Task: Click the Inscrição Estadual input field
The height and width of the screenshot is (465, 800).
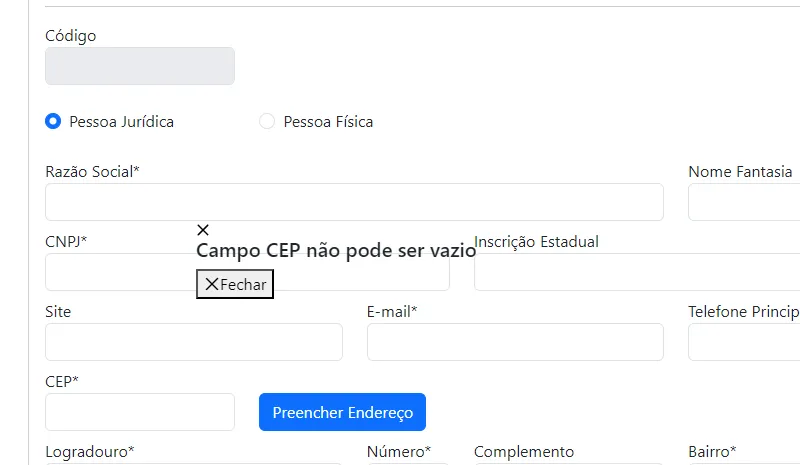Action: (x=637, y=272)
